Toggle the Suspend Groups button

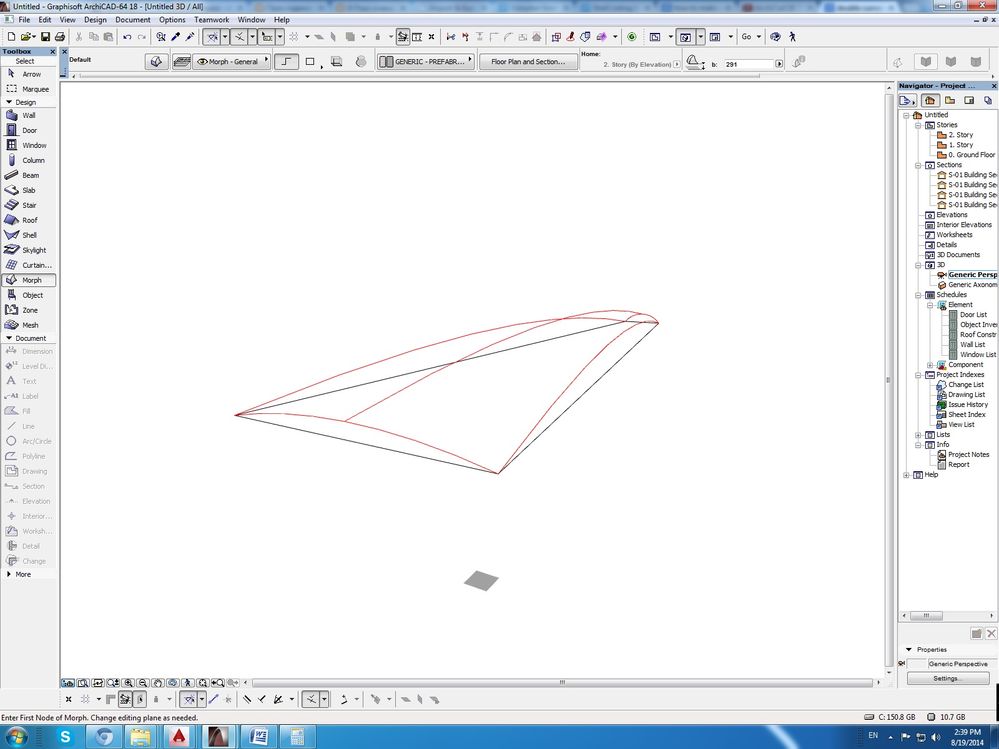pos(403,37)
